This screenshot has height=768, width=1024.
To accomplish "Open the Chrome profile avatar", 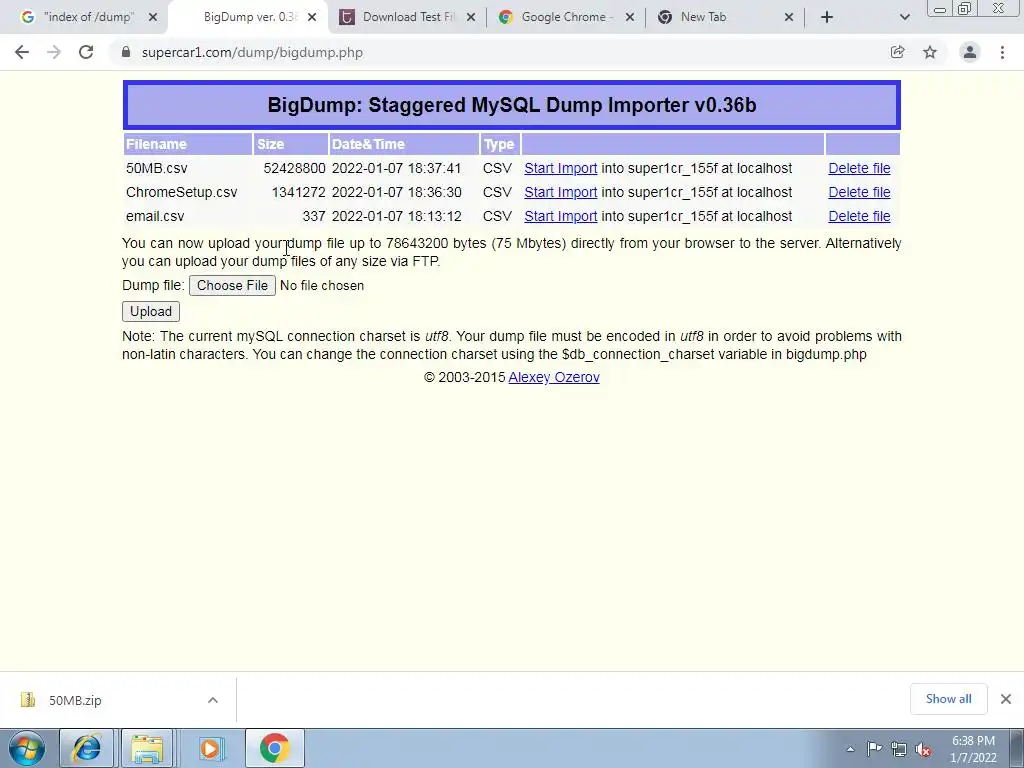I will 970,52.
